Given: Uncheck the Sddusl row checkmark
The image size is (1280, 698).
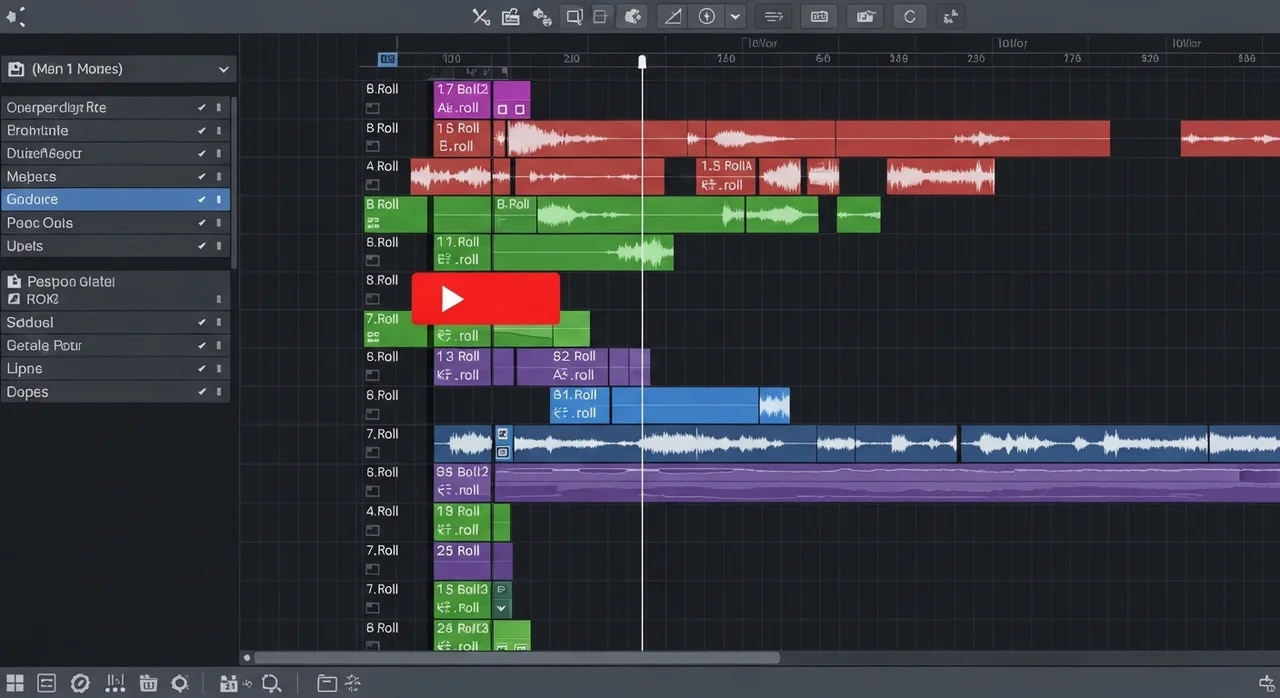Looking at the screenshot, I should (x=203, y=323).
